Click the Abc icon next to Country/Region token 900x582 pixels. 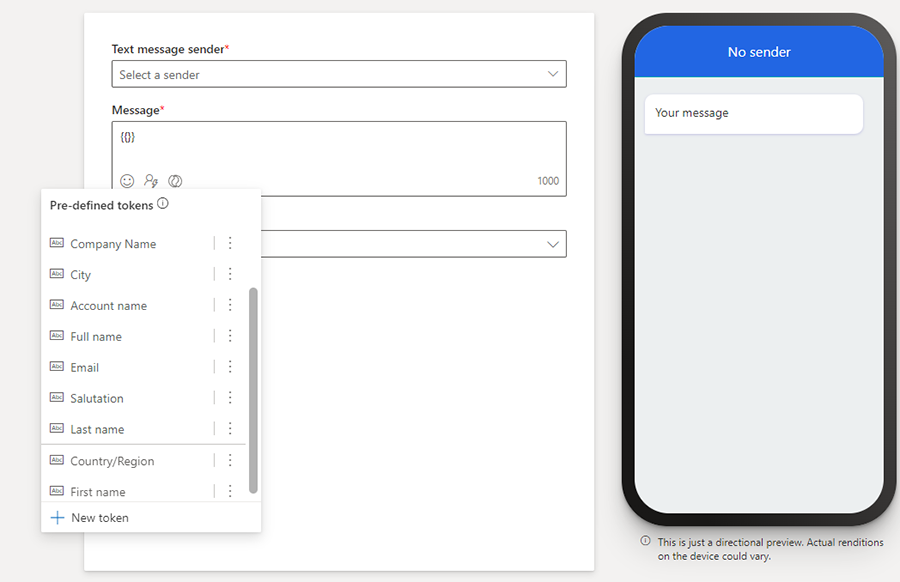point(56,460)
